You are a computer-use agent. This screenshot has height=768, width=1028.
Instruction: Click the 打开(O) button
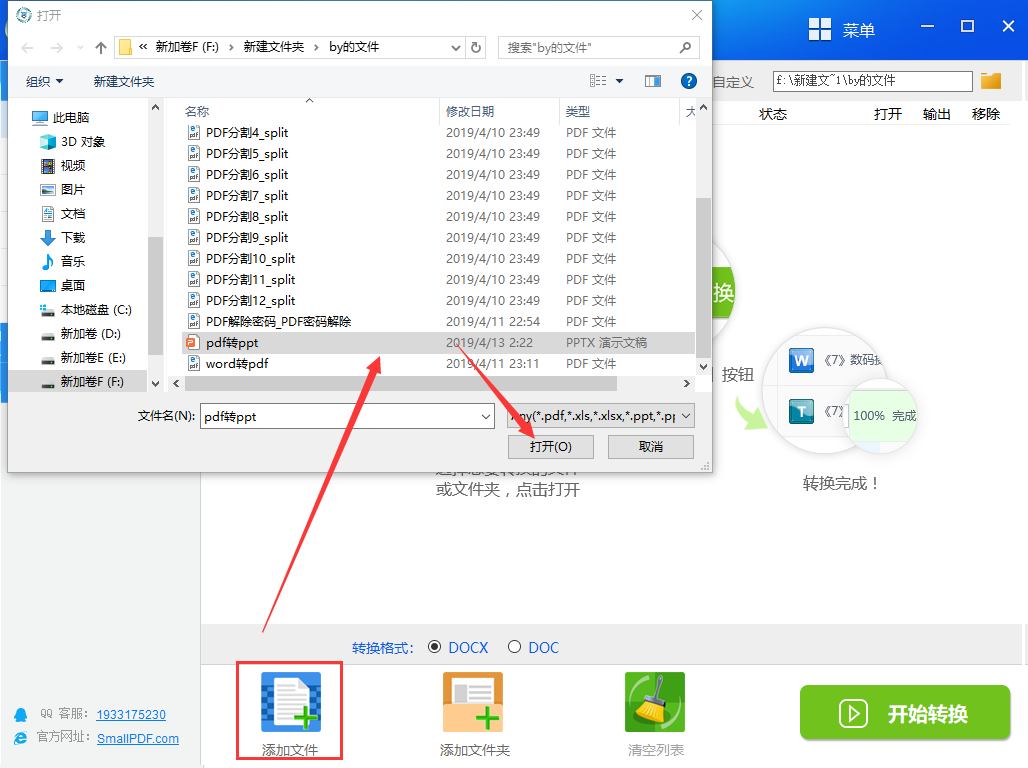[551, 446]
